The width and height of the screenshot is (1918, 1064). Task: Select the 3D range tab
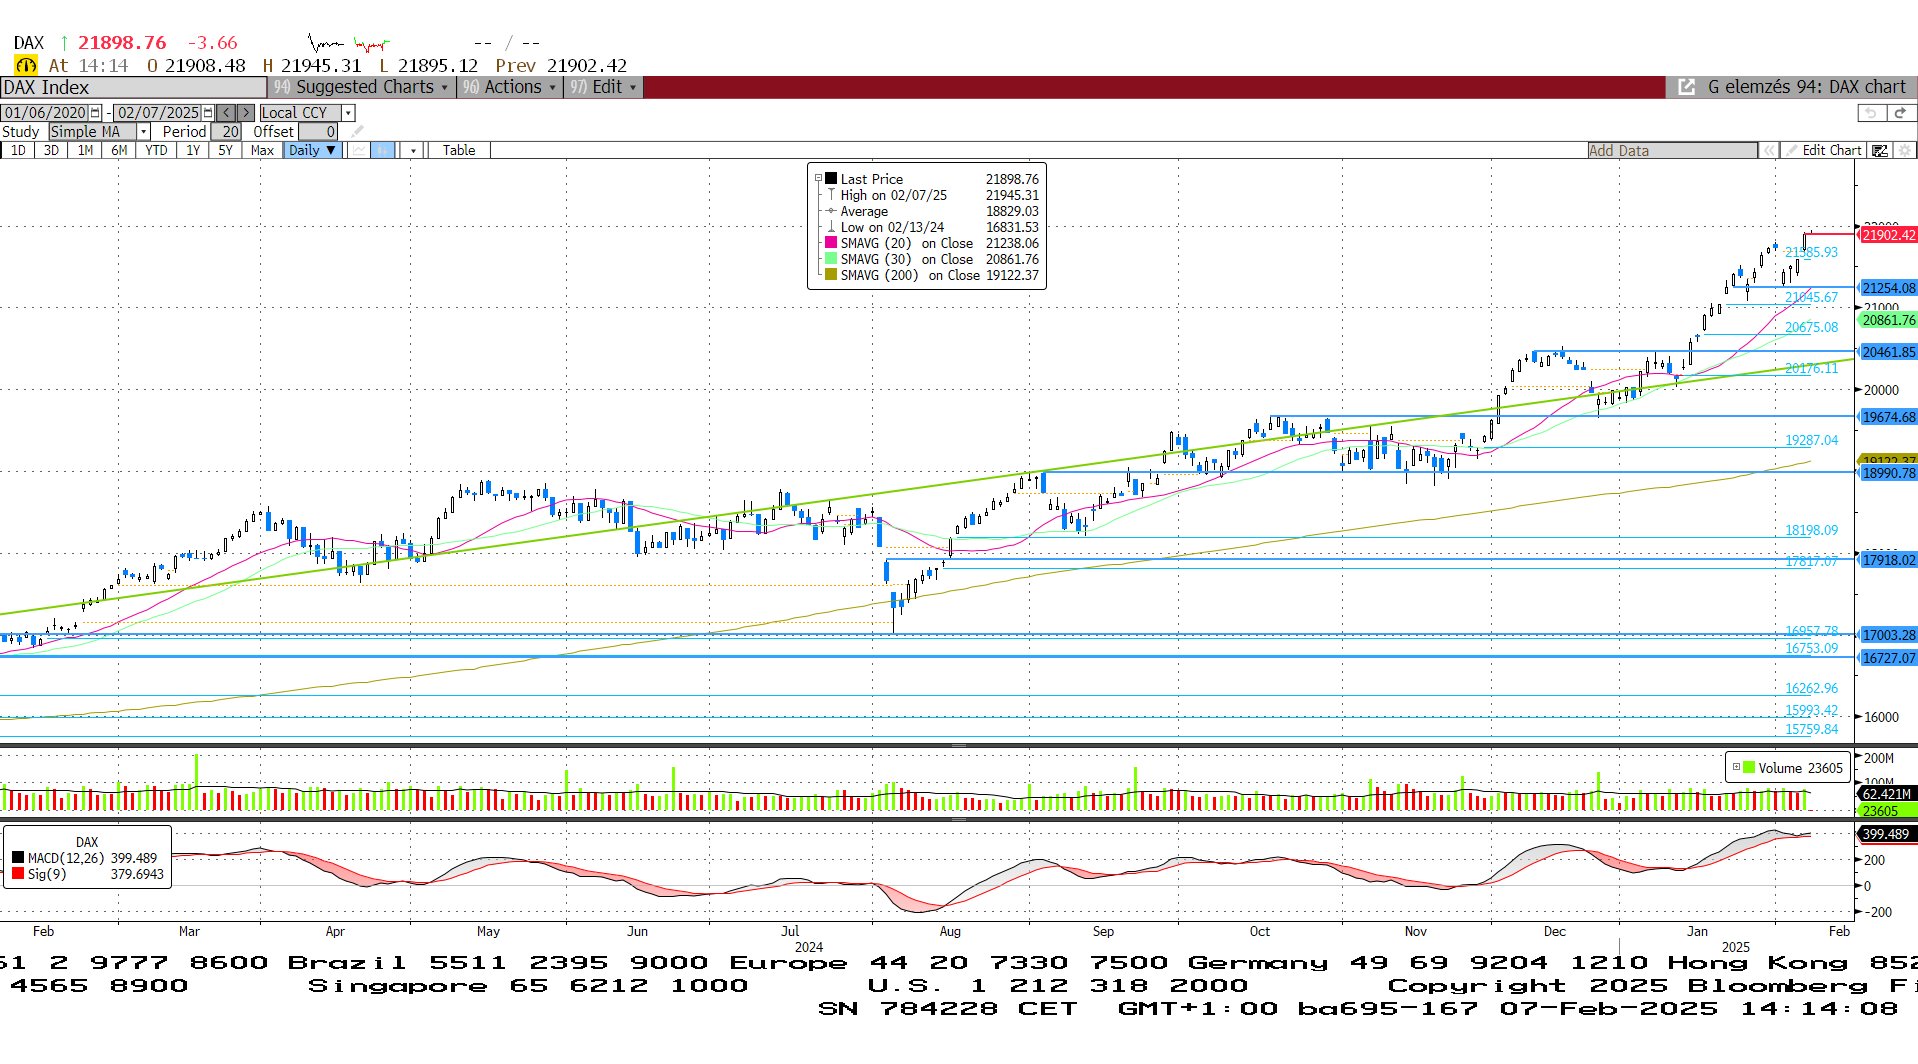51,150
